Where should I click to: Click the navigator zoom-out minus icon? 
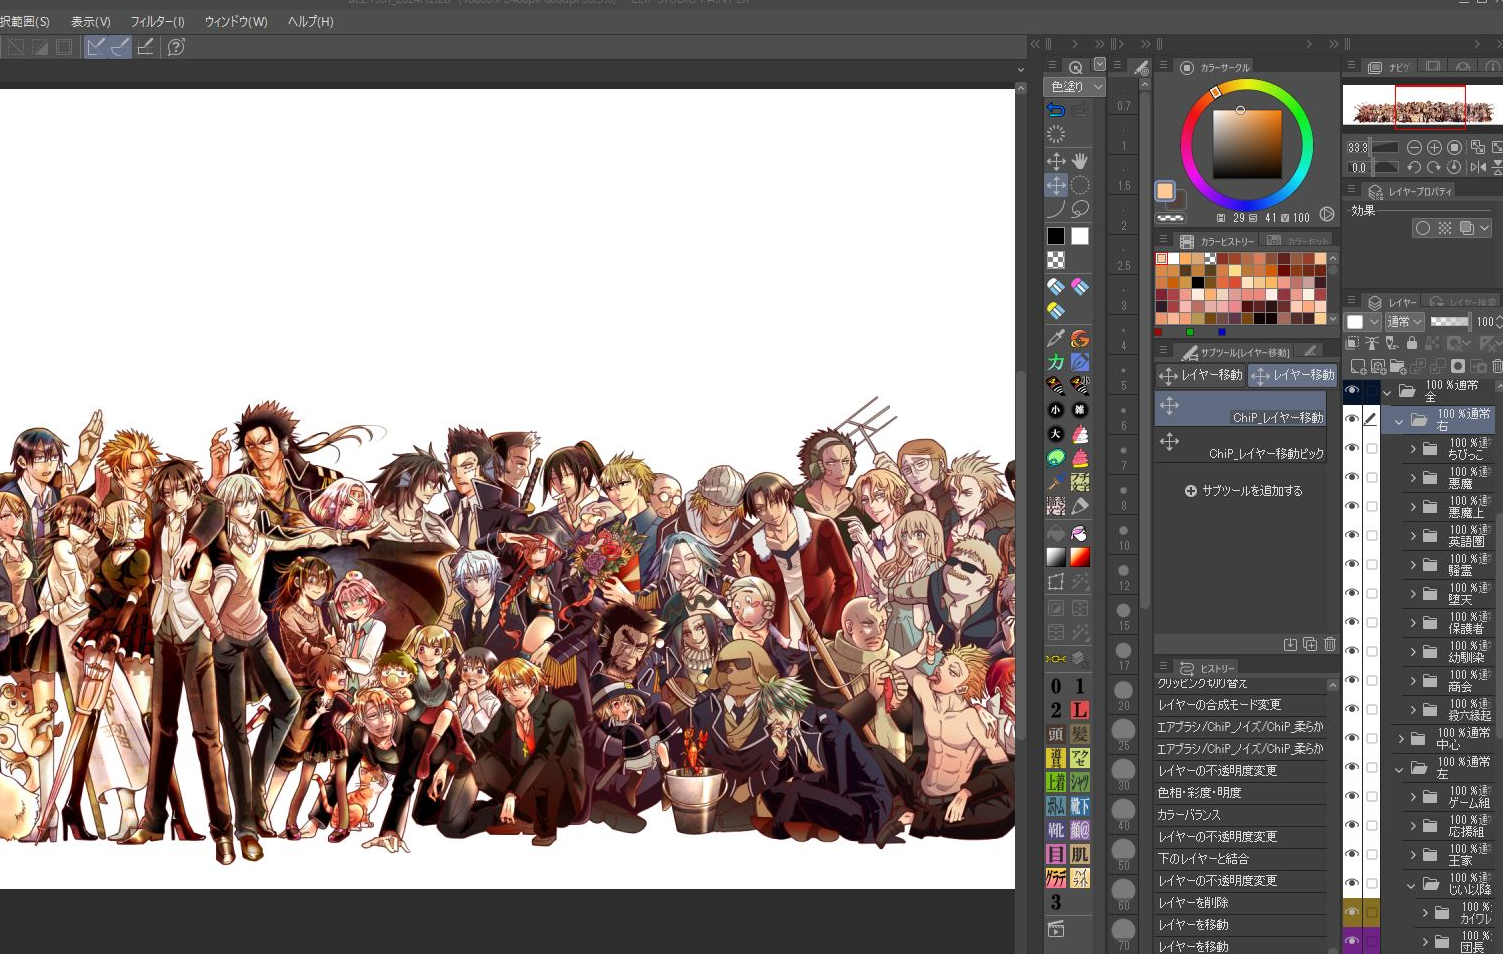click(x=1414, y=147)
